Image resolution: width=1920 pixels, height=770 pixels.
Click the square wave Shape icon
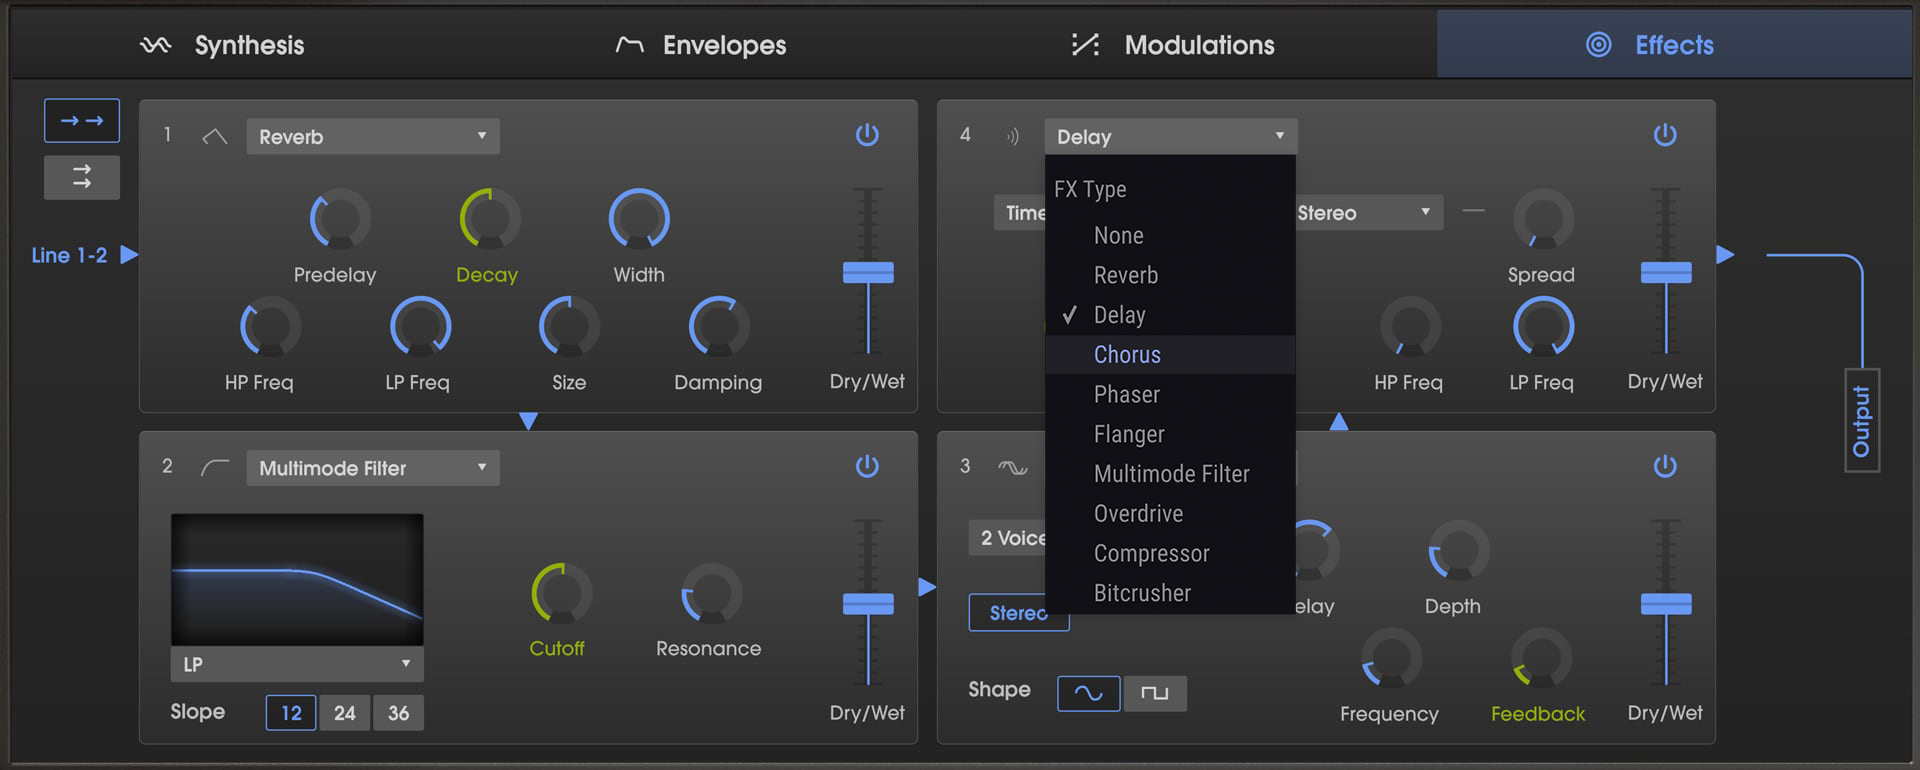1155,693
